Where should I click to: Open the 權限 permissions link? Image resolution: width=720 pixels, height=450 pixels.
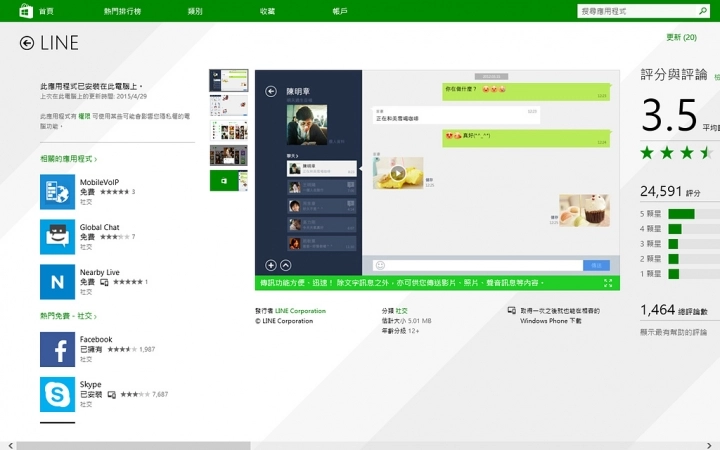pos(84,116)
